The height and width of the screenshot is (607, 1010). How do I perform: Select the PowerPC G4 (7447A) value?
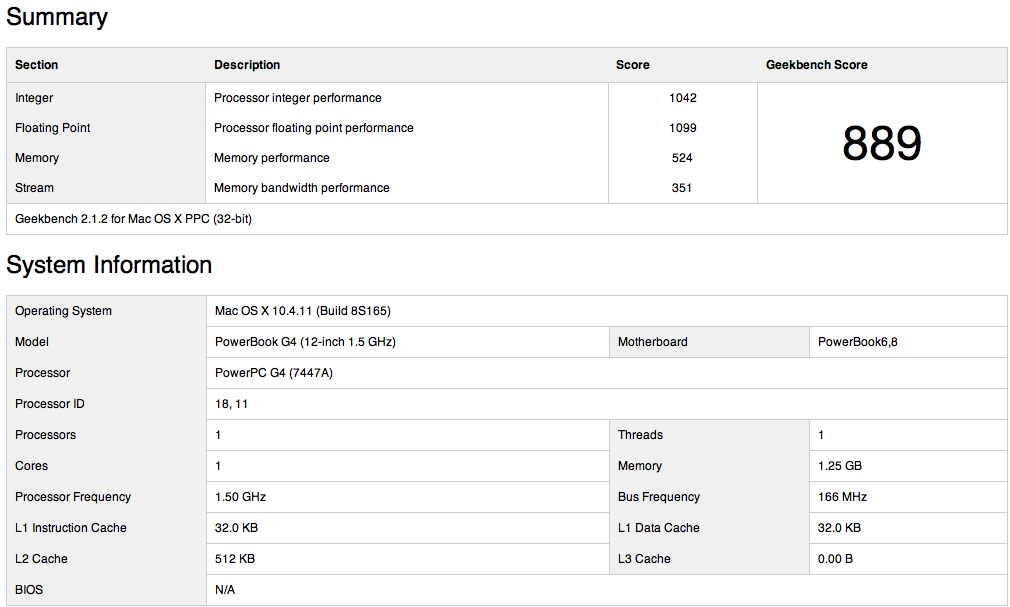coord(274,372)
